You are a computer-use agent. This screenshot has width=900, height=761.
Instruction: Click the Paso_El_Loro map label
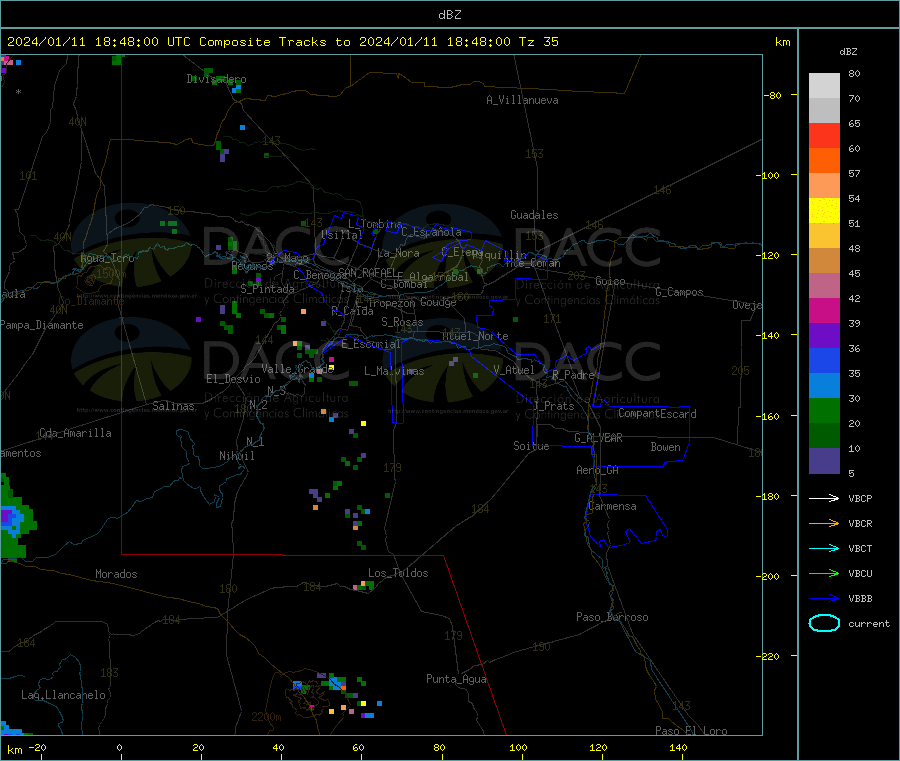(x=691, y=731)
